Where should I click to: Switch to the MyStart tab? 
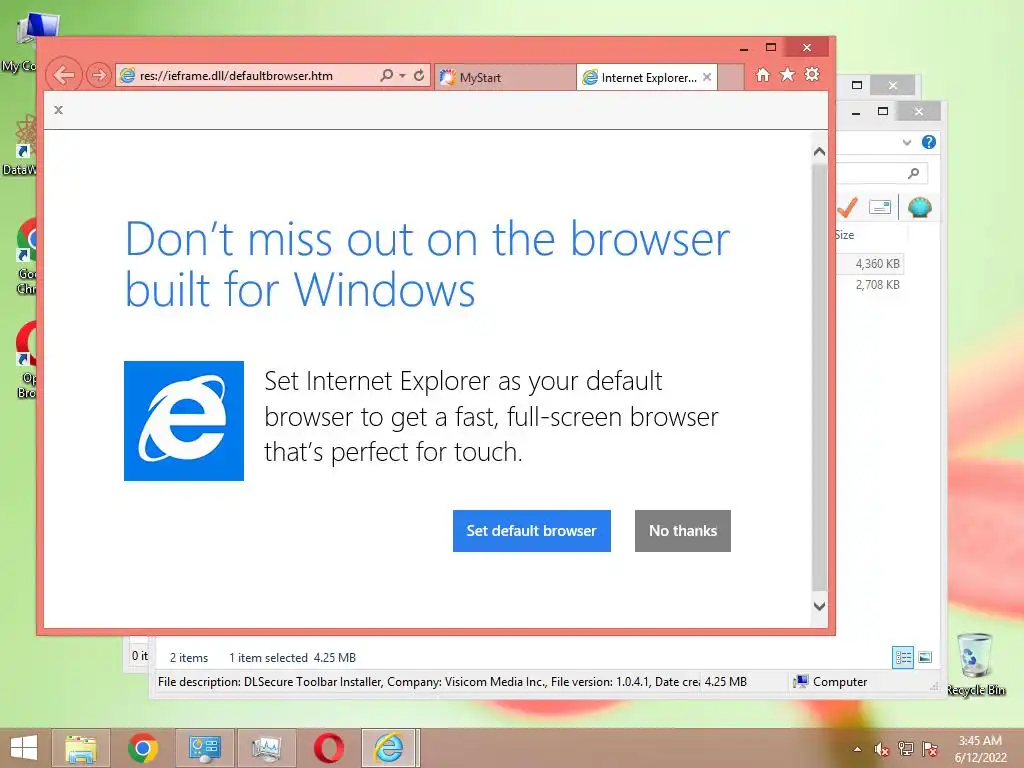[505, 77]
